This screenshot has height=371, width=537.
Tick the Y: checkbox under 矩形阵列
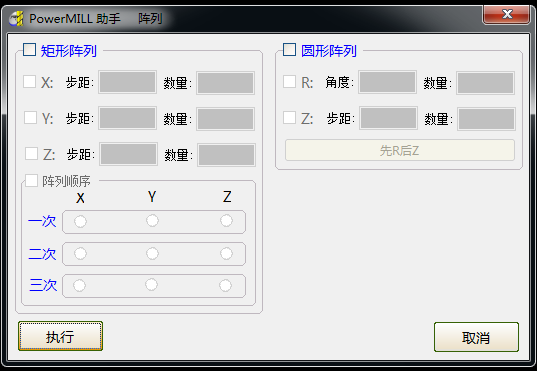point(30,118)
